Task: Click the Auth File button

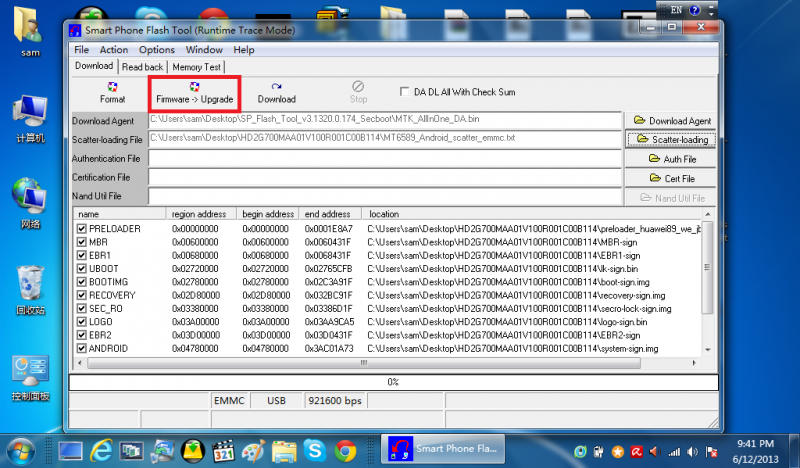Action: click(x=671, y=159)
